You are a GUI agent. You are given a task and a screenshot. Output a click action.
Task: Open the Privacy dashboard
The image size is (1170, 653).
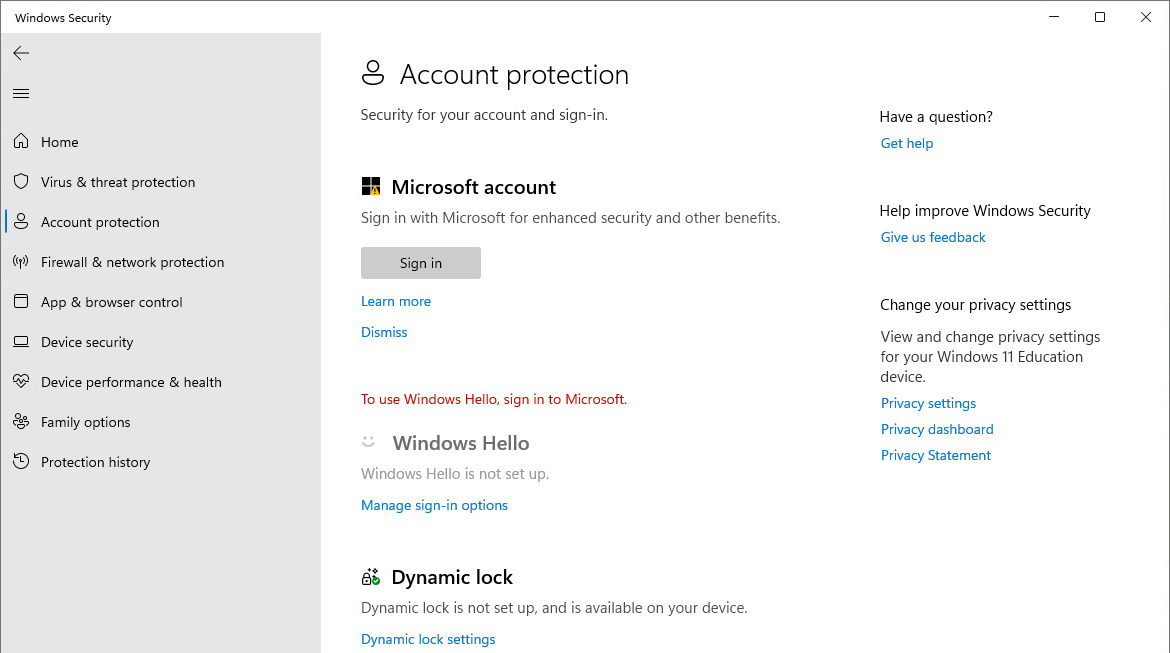coord(937,428)
